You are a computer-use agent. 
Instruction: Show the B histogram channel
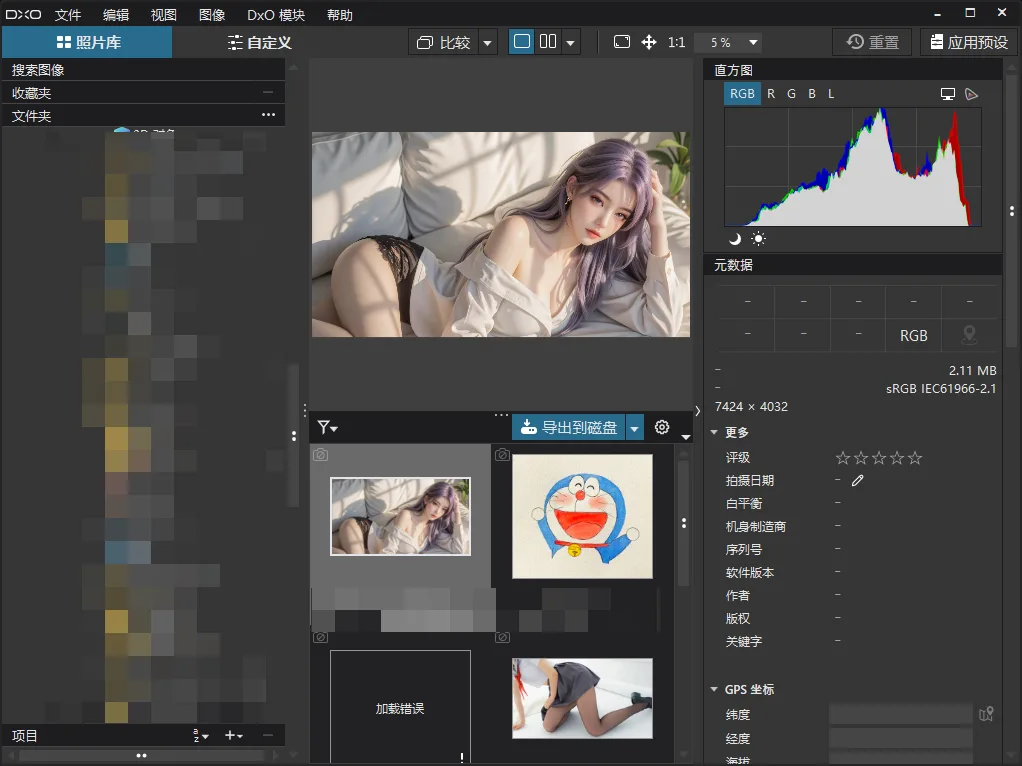click(811, 94)
